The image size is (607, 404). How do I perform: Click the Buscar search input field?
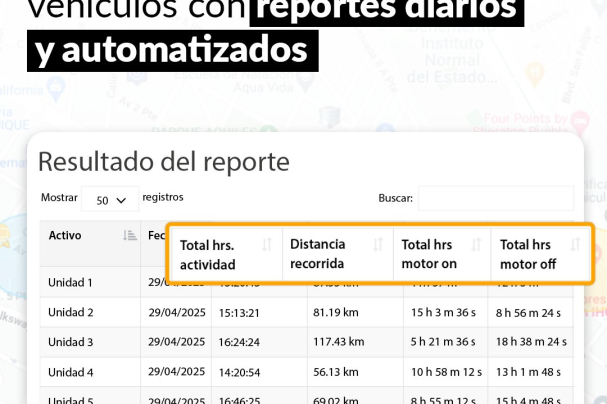(496, 198)
